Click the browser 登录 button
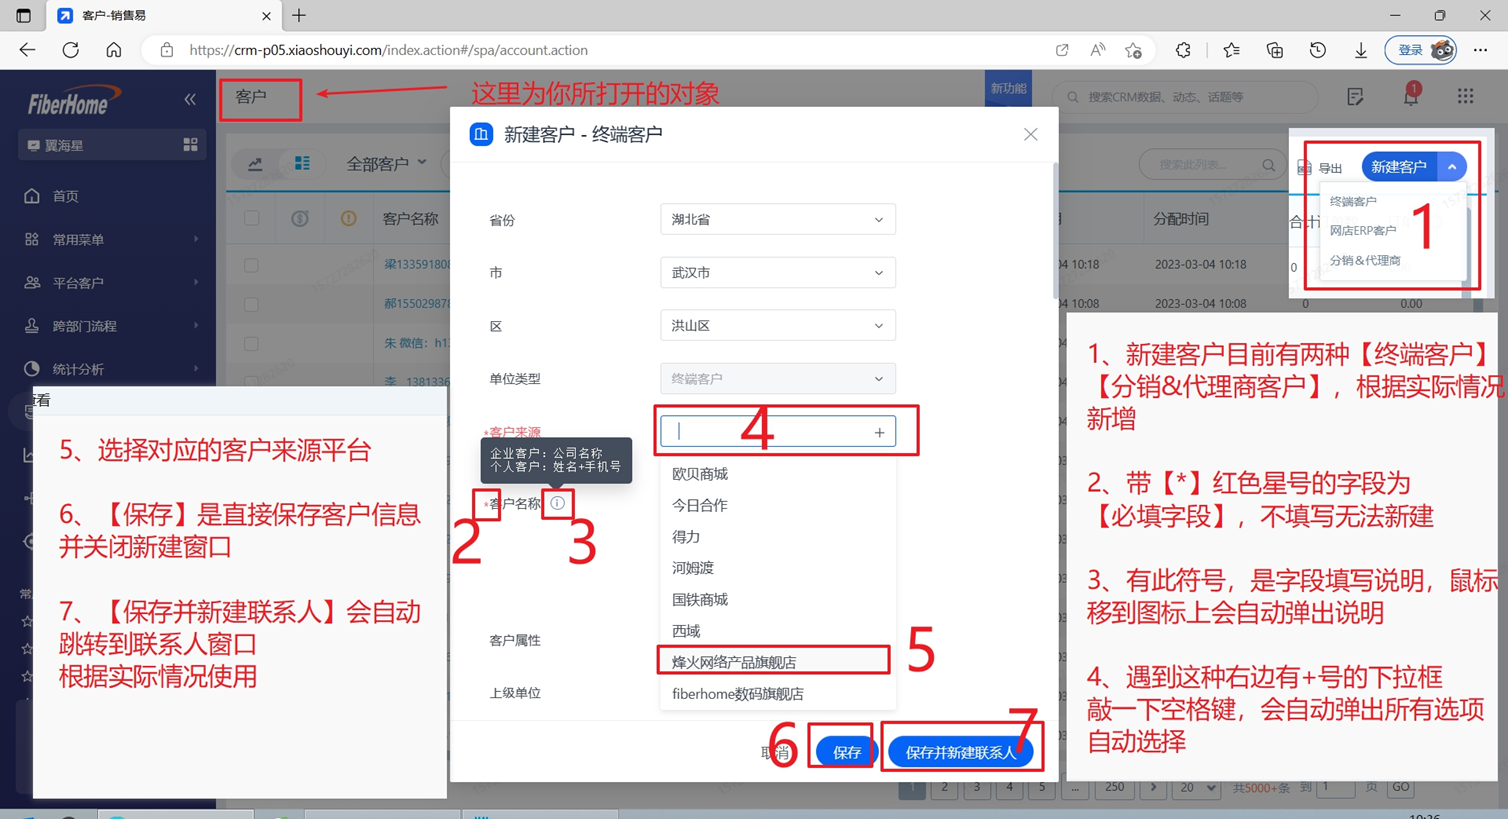This screenshot has width=1508, height=819. (x=1421, y=50)
